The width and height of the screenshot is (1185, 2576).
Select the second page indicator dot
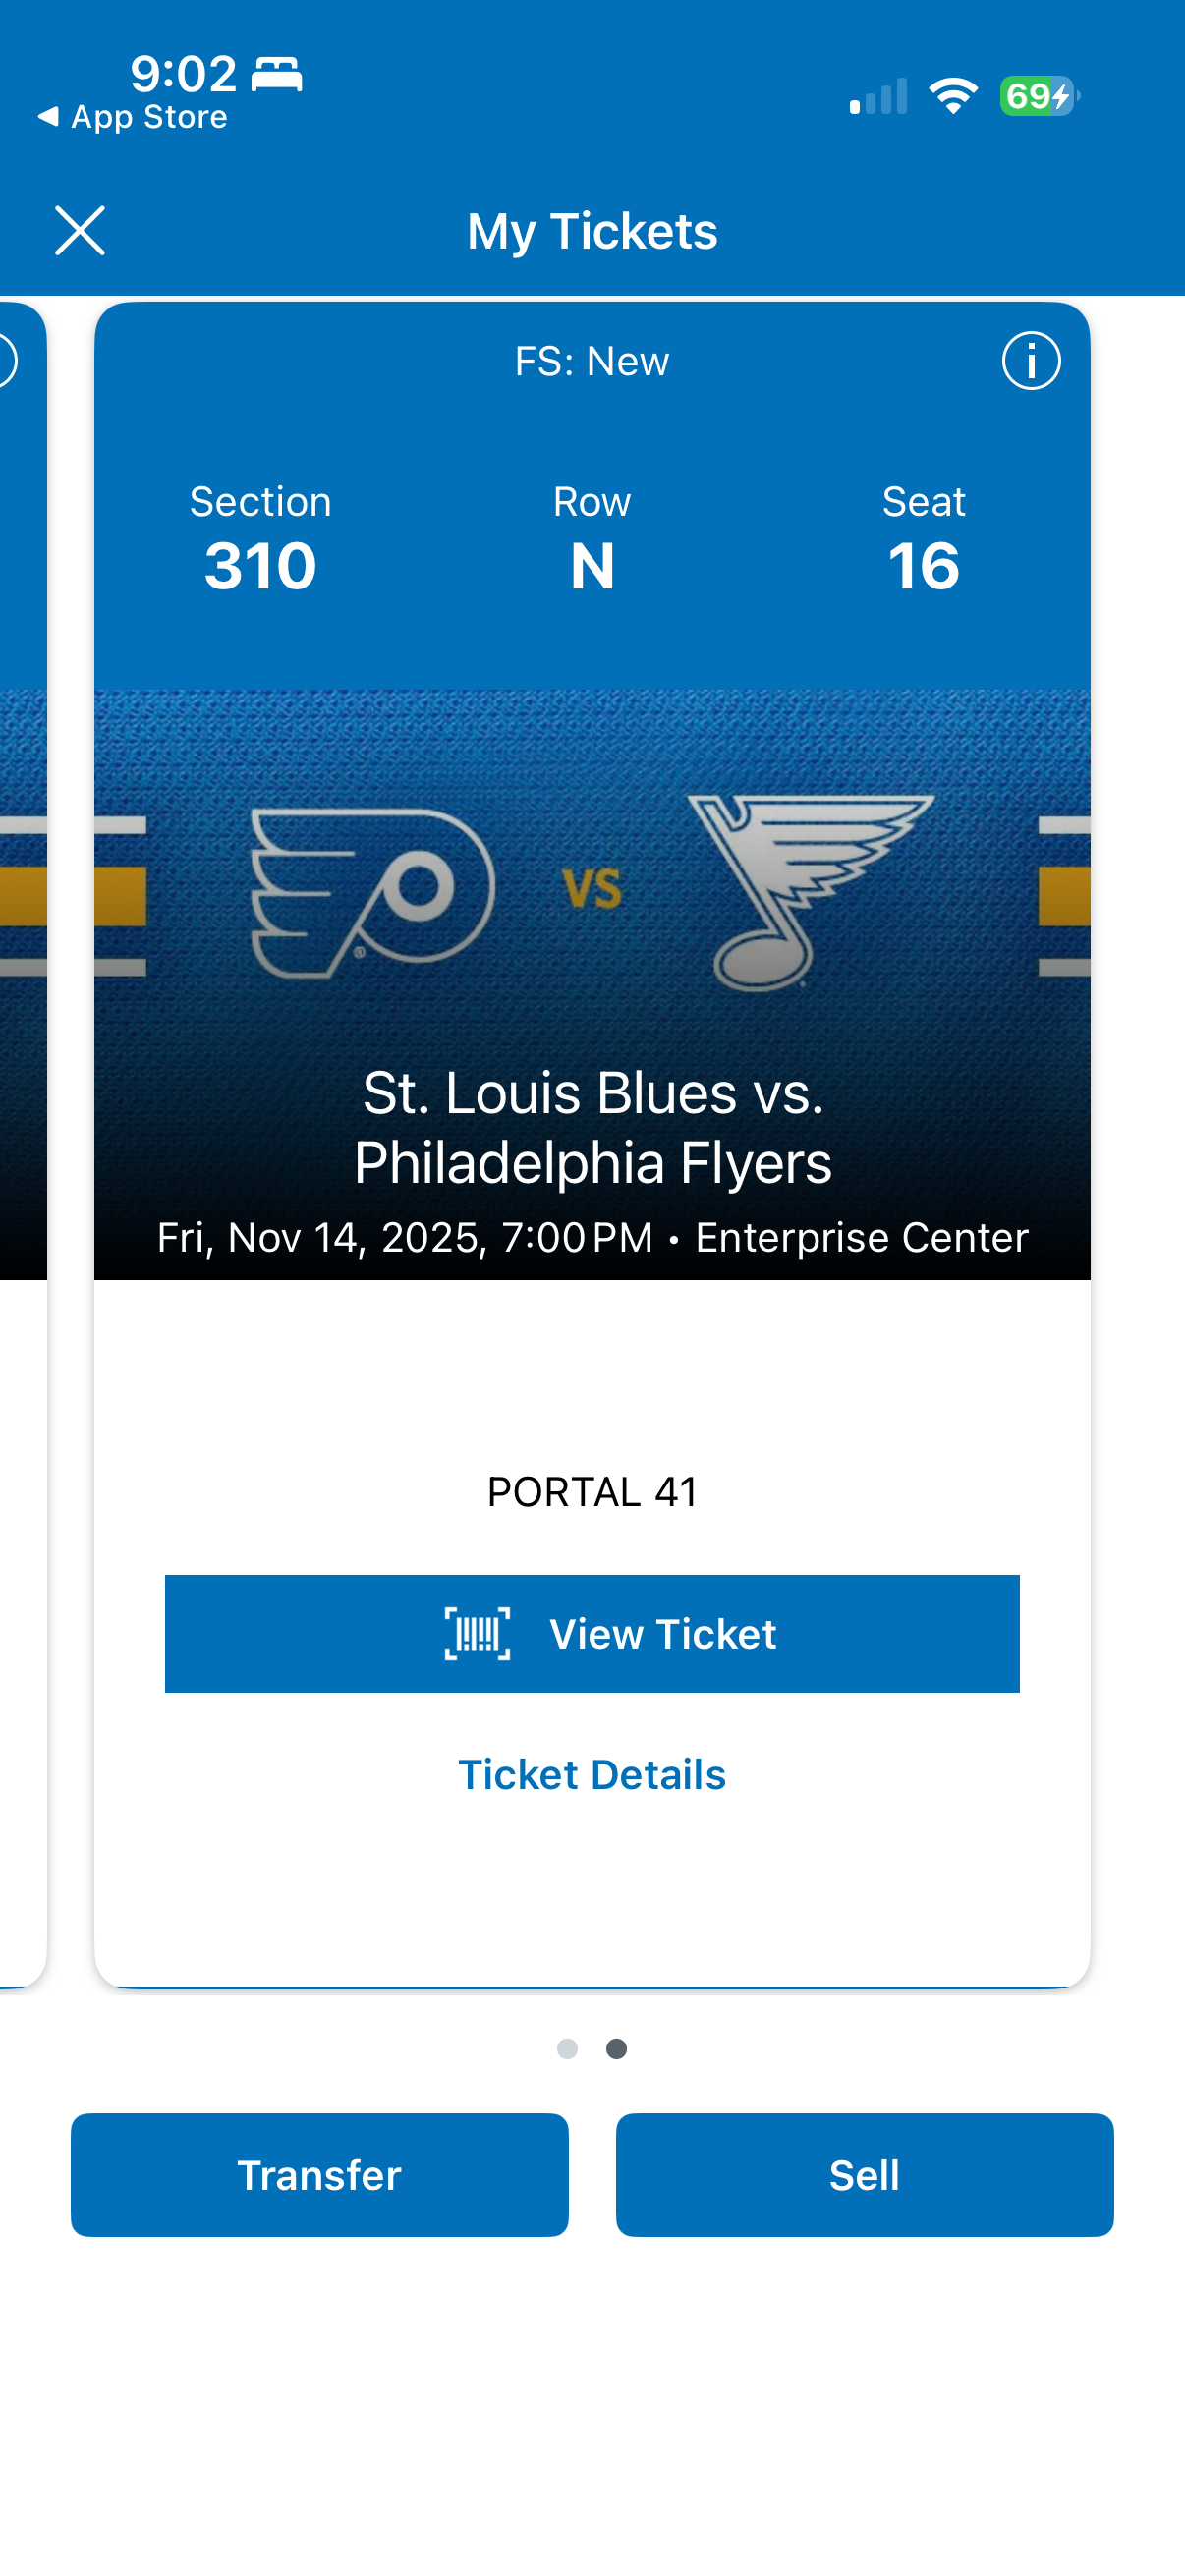point(617,2049)
